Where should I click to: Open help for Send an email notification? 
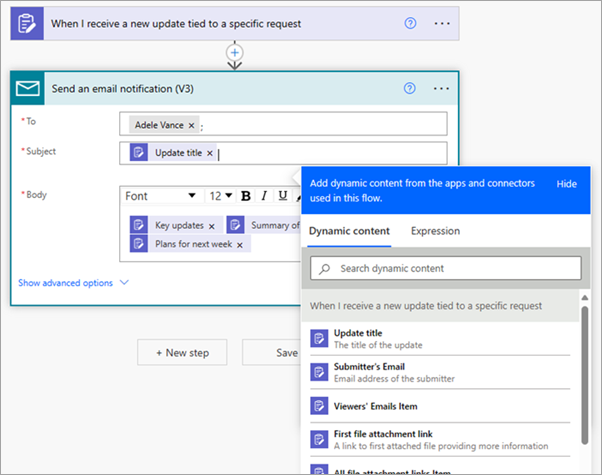[409, 88]
